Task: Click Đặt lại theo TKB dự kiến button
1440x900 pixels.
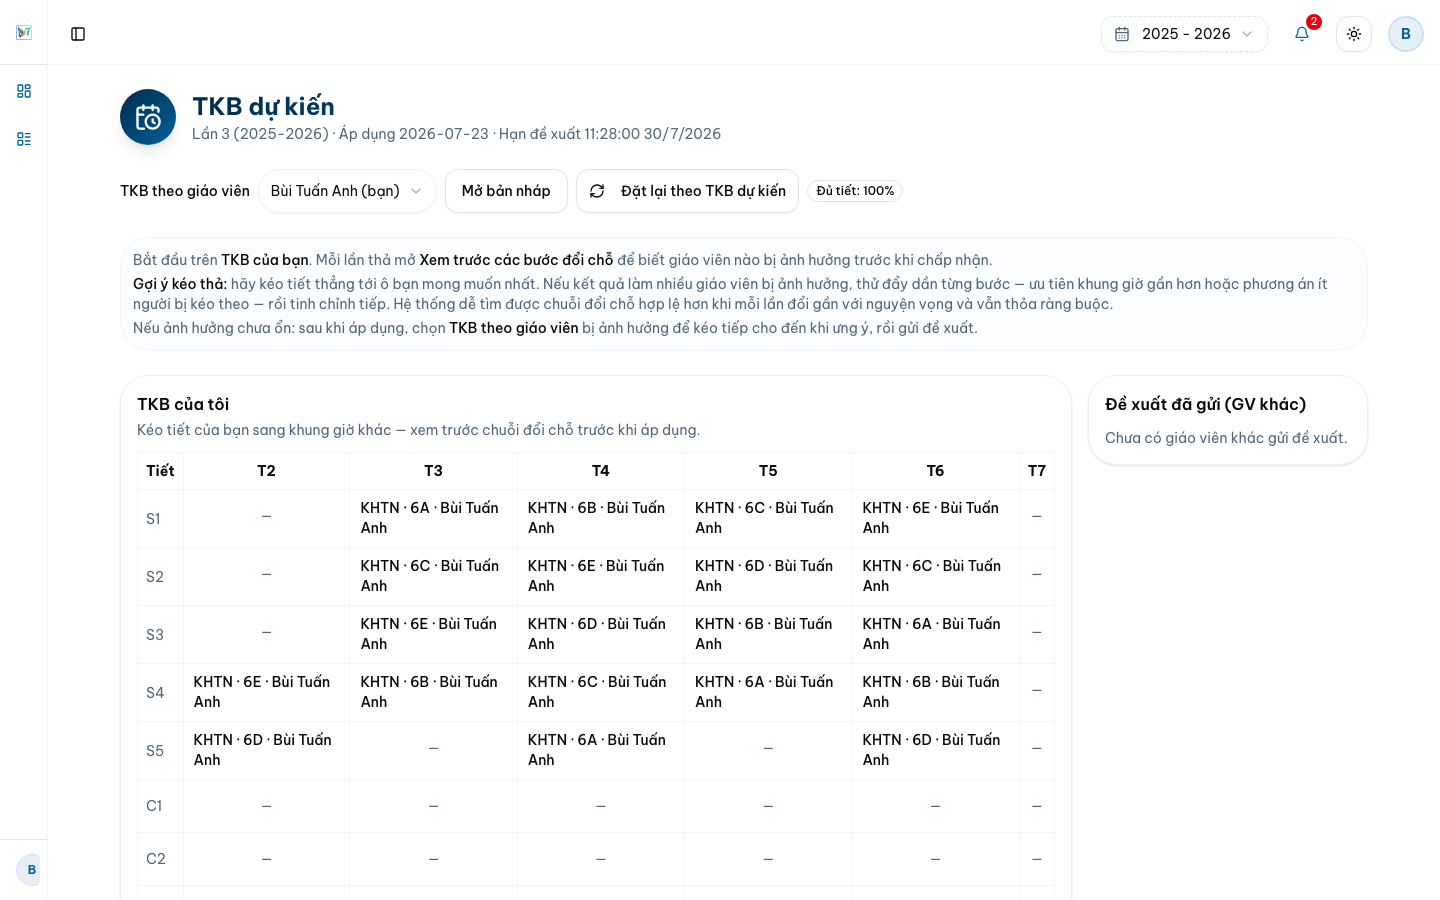Action: click(687, 191)
